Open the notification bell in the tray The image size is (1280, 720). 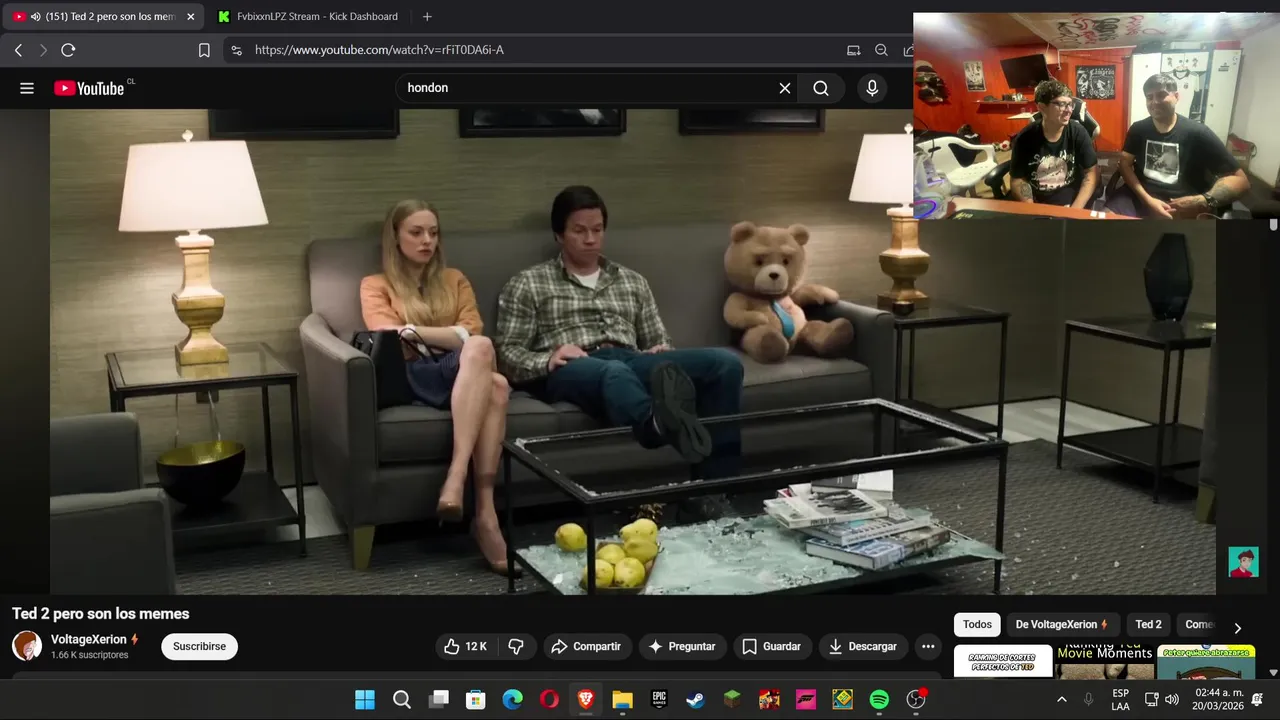tap(1257, 699)
